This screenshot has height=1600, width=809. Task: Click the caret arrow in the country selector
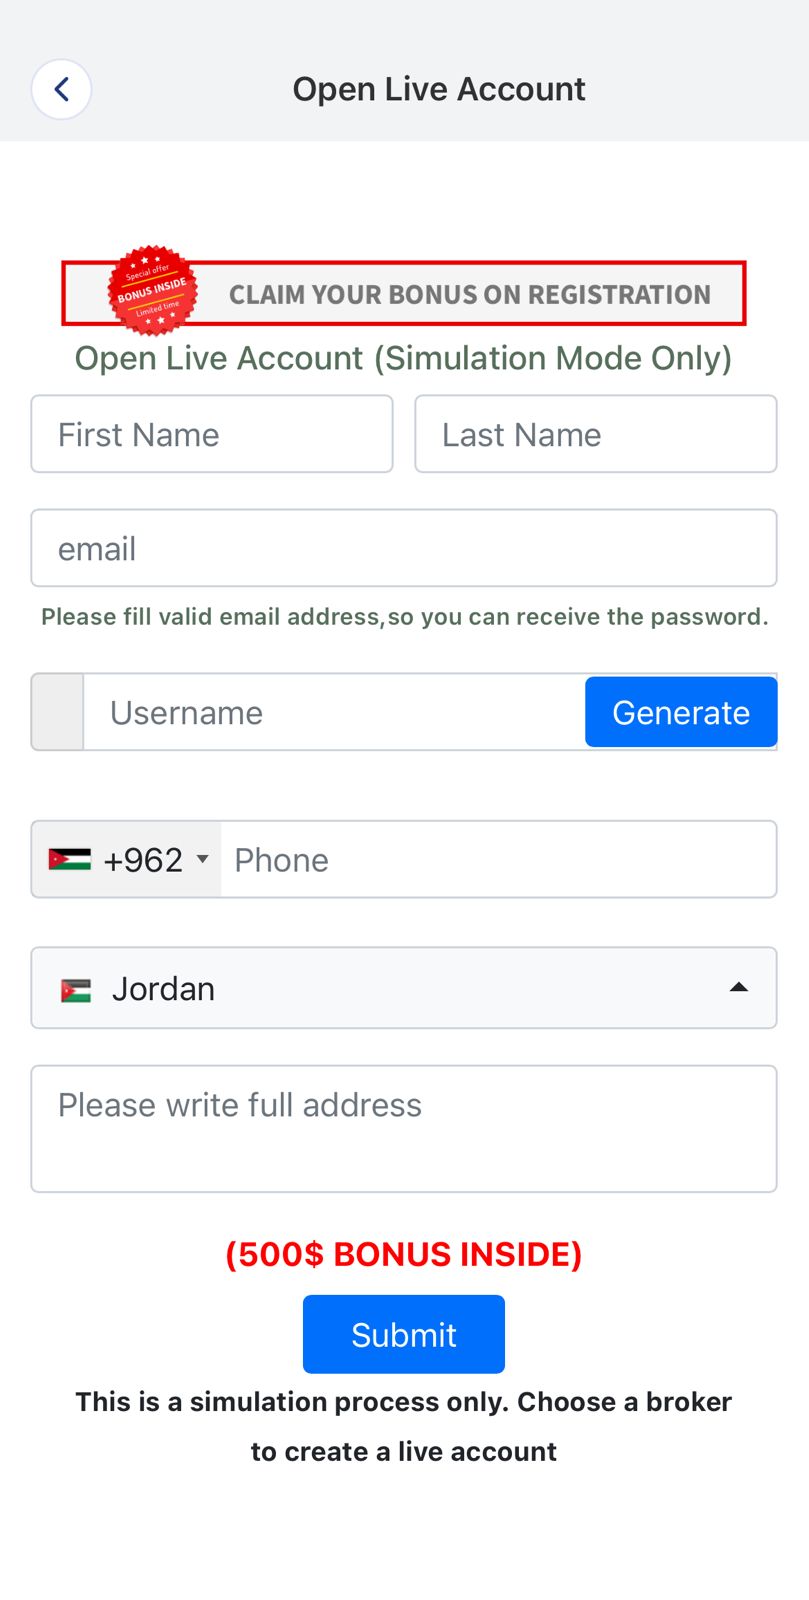pos(739,988)
